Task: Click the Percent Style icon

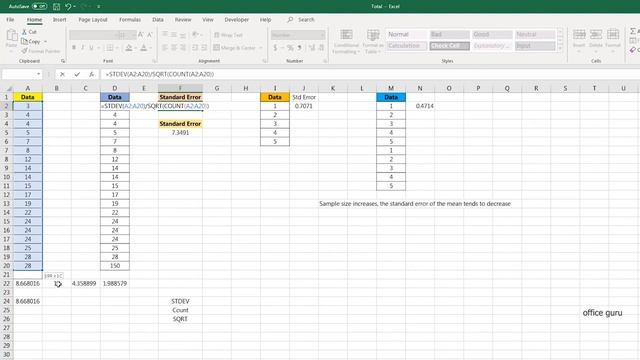Action: click(290, 48)
